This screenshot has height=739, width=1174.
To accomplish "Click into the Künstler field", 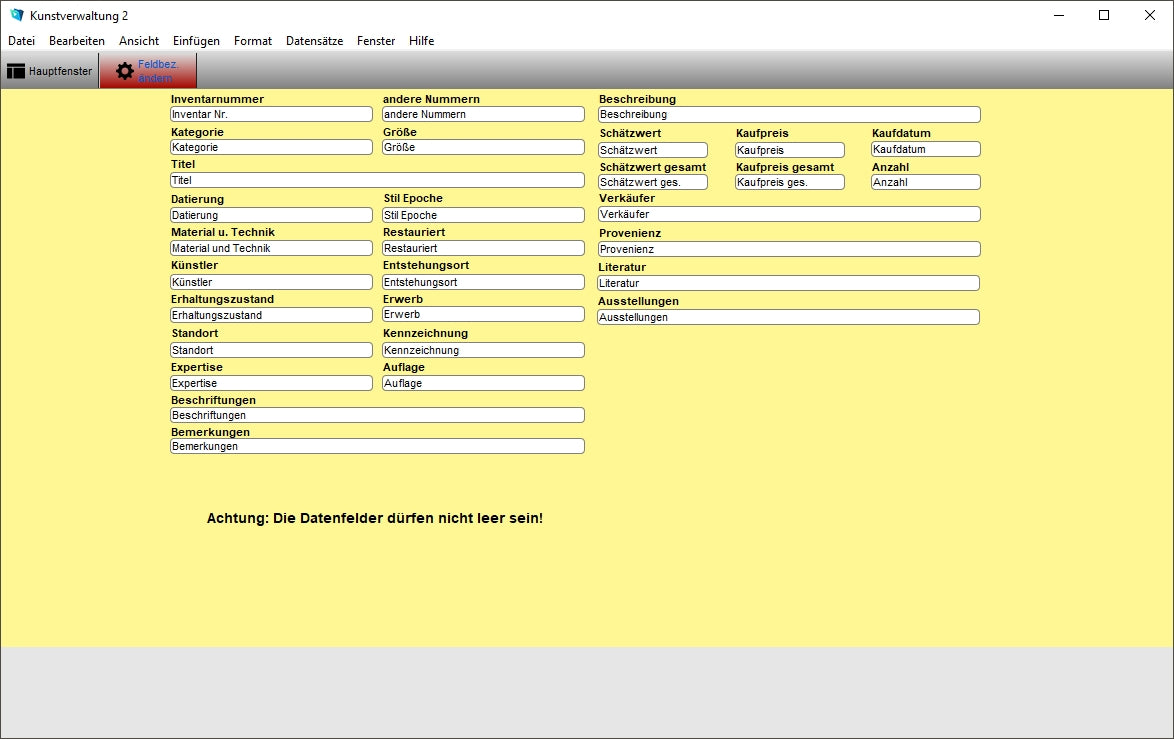I will point(271,283).
